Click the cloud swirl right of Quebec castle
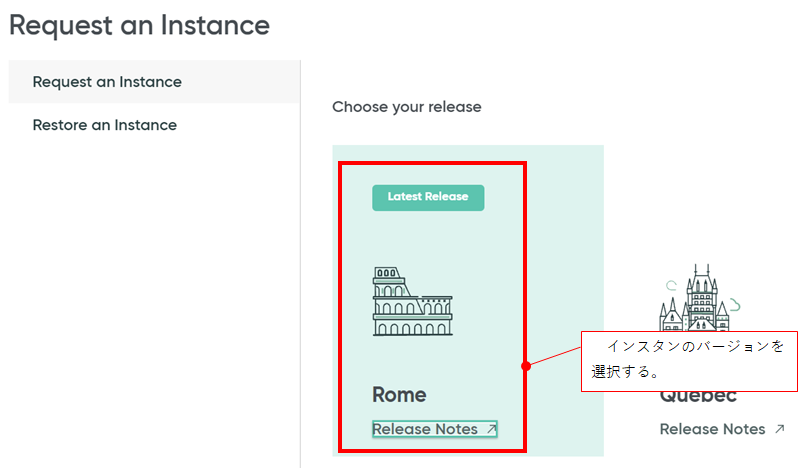801x468 pixels. (736, 302)
